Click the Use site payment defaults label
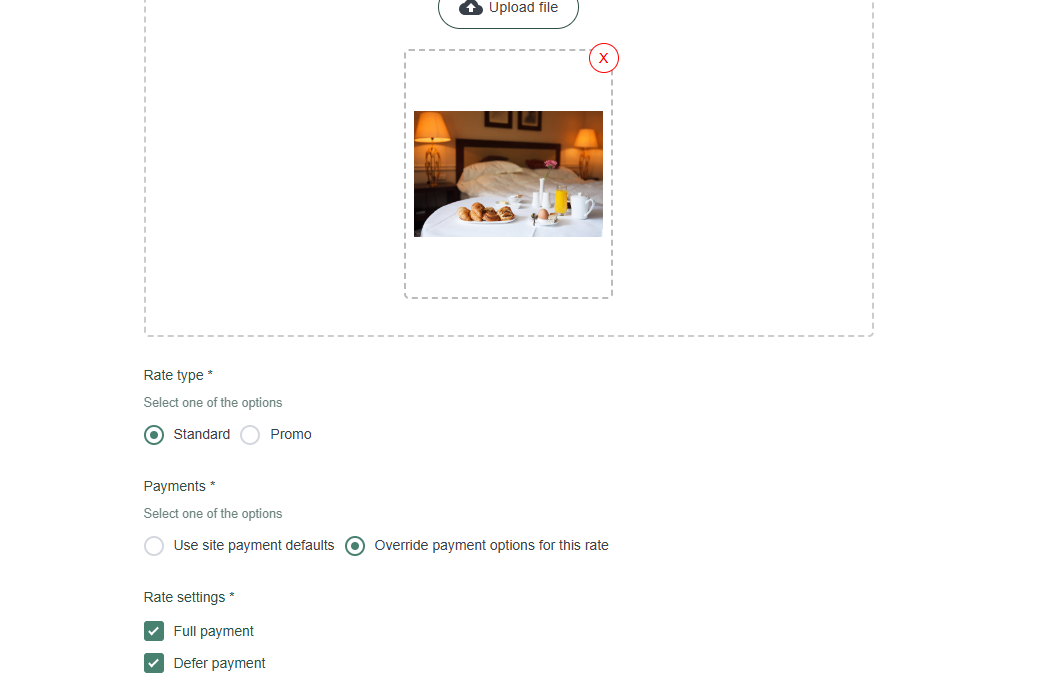 (254, 545)
